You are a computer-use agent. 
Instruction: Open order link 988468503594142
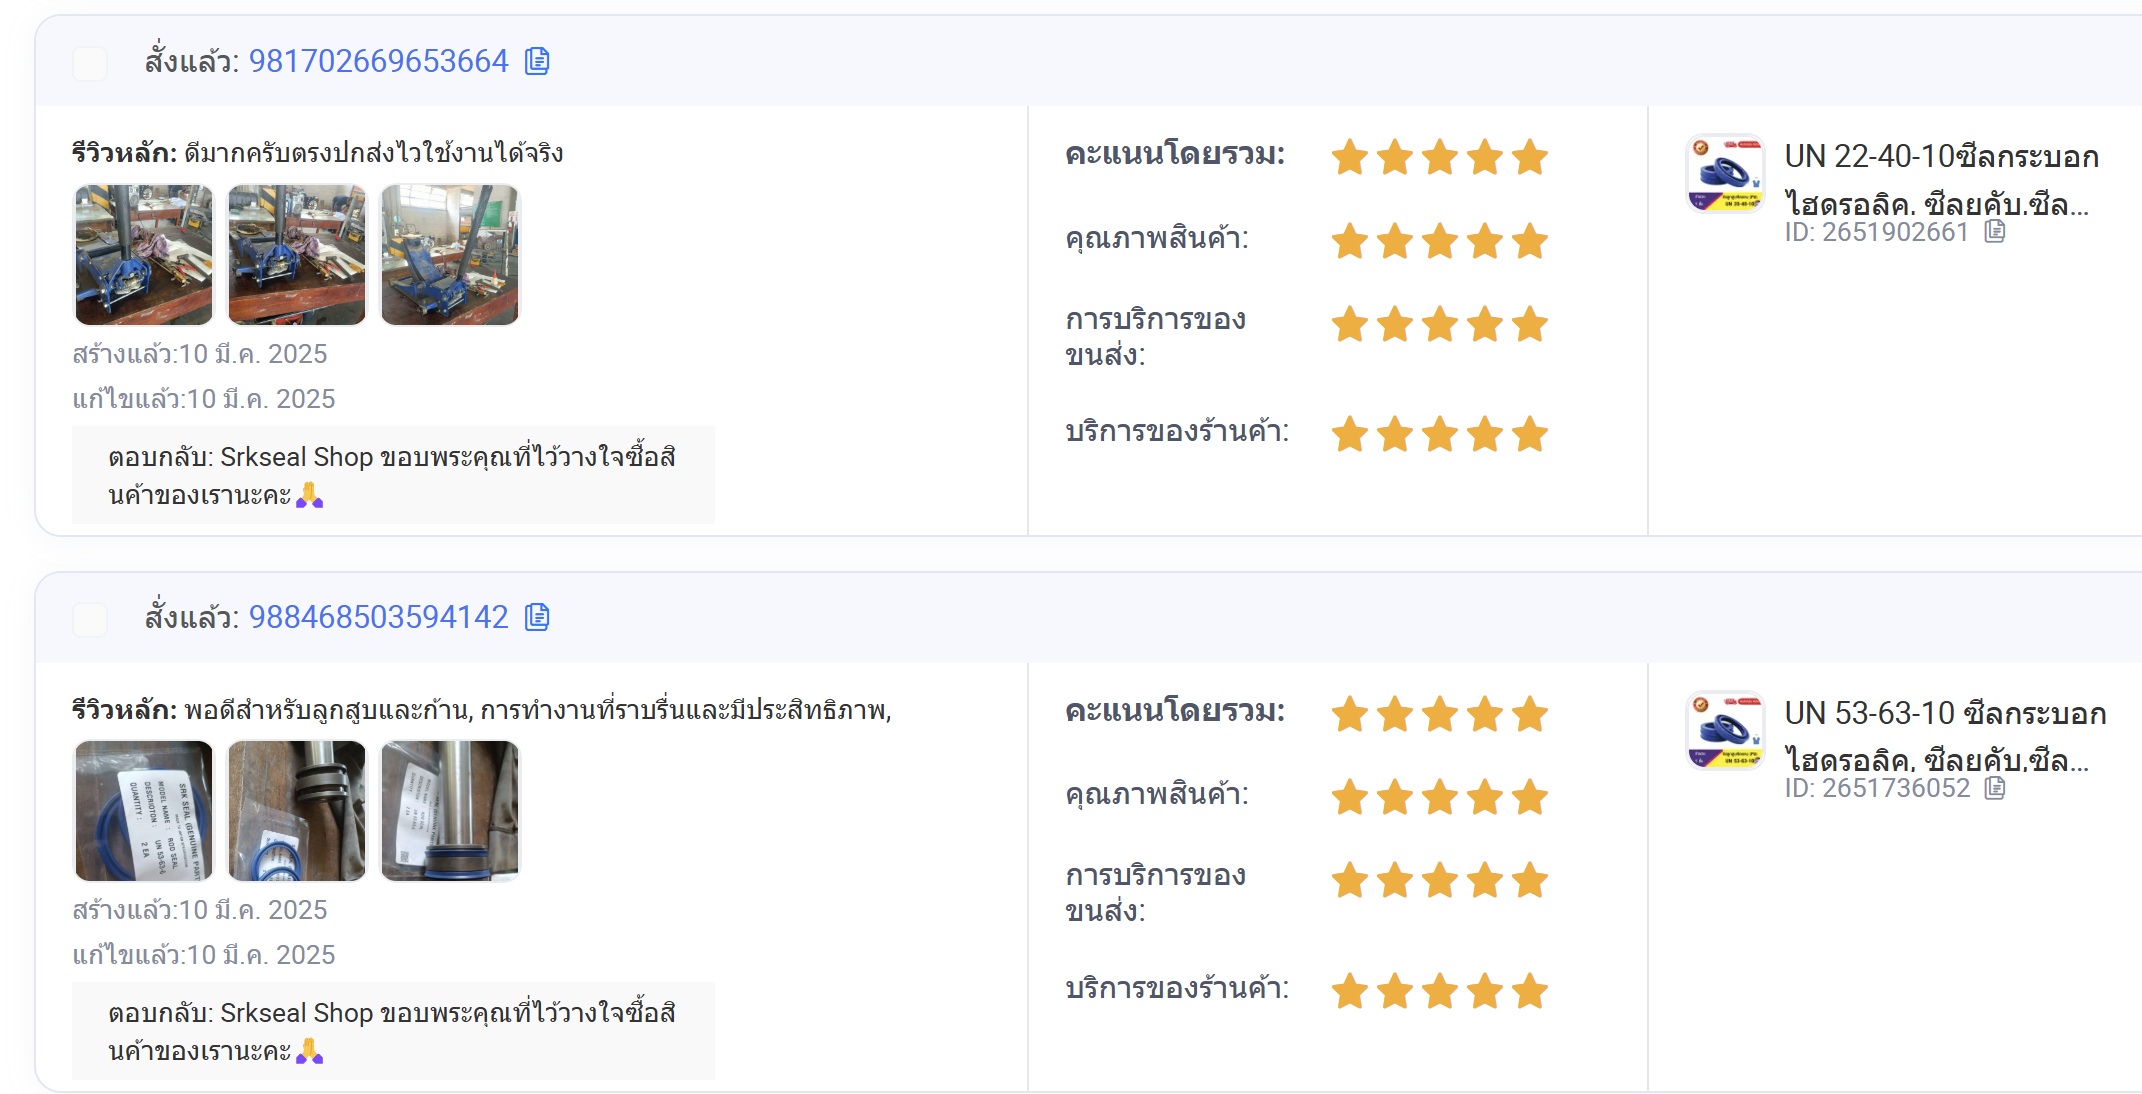tap(379, 618)
